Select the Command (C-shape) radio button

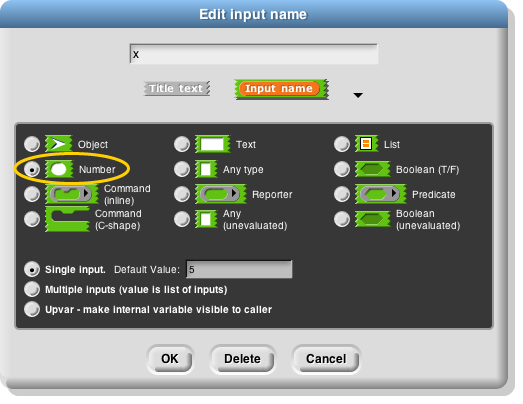coord(32,219)
